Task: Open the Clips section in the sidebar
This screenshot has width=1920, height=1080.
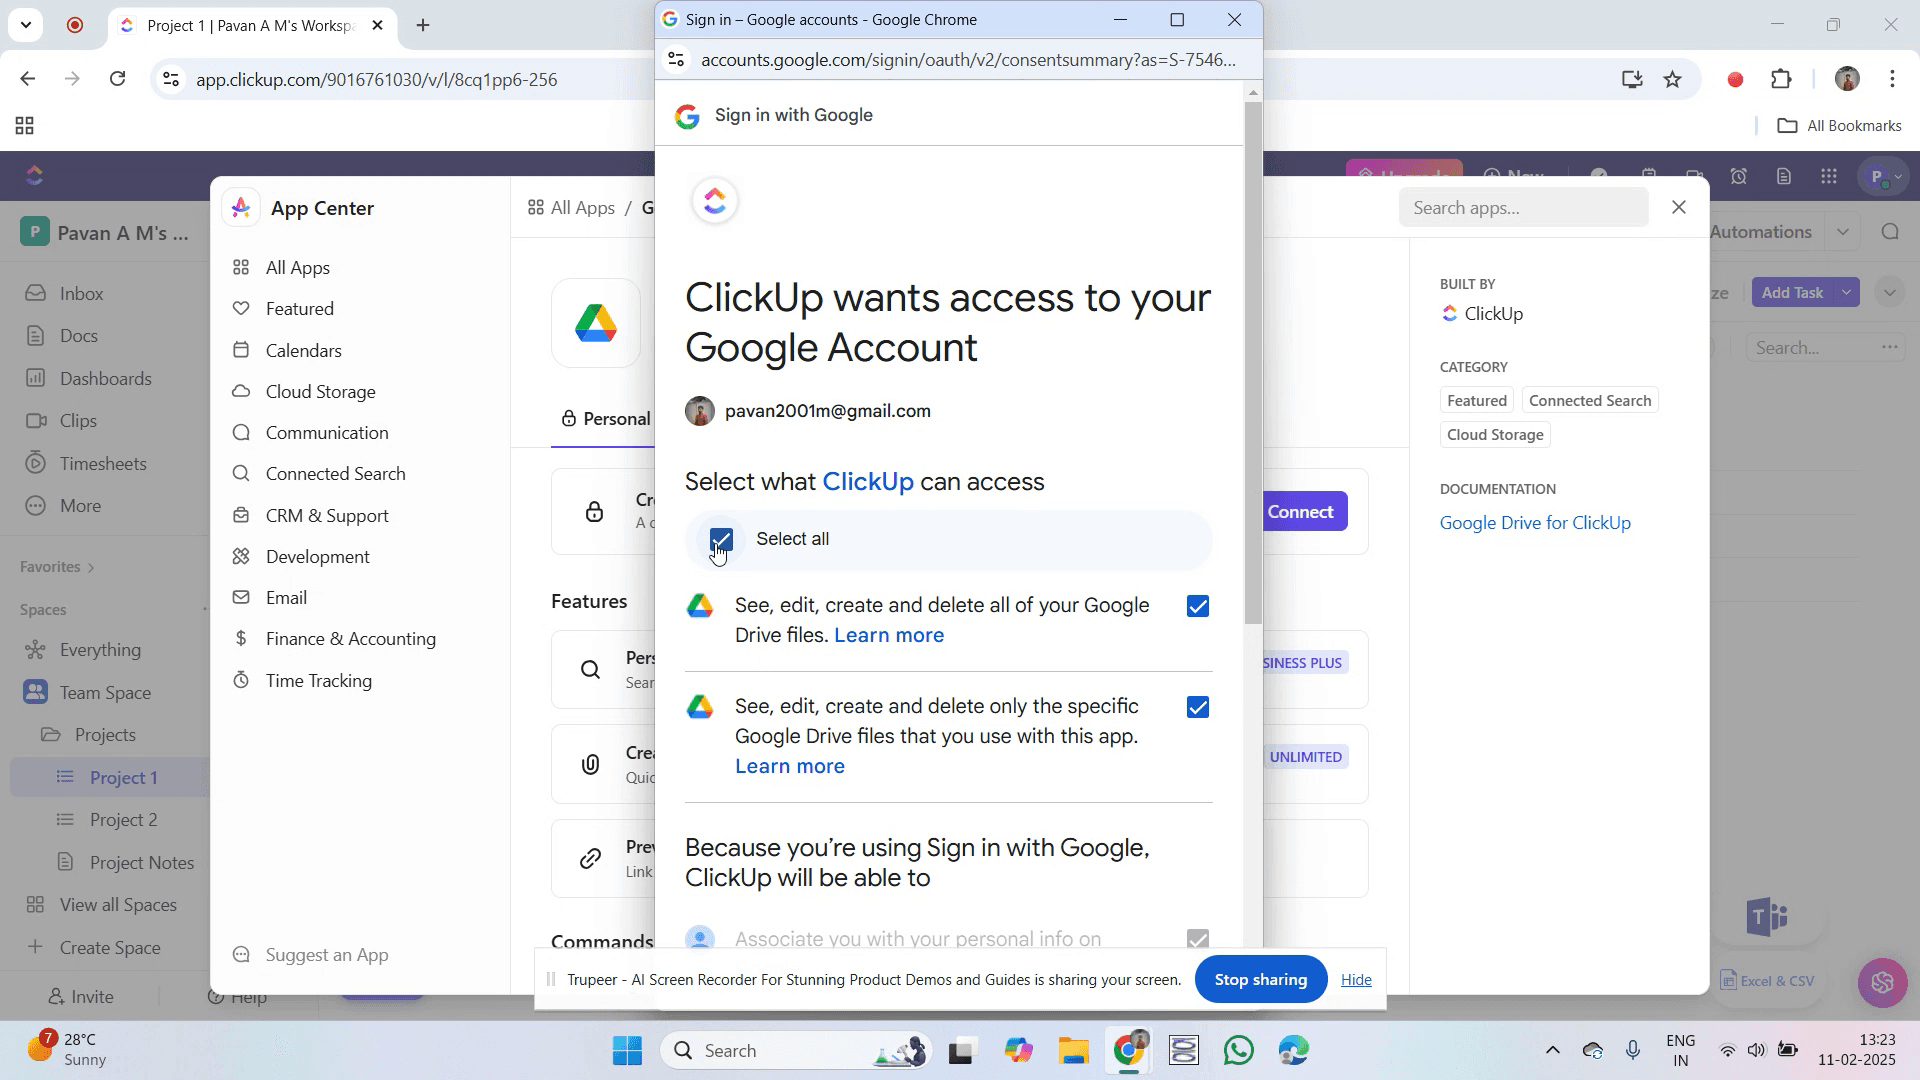Action: coord(78,421)
